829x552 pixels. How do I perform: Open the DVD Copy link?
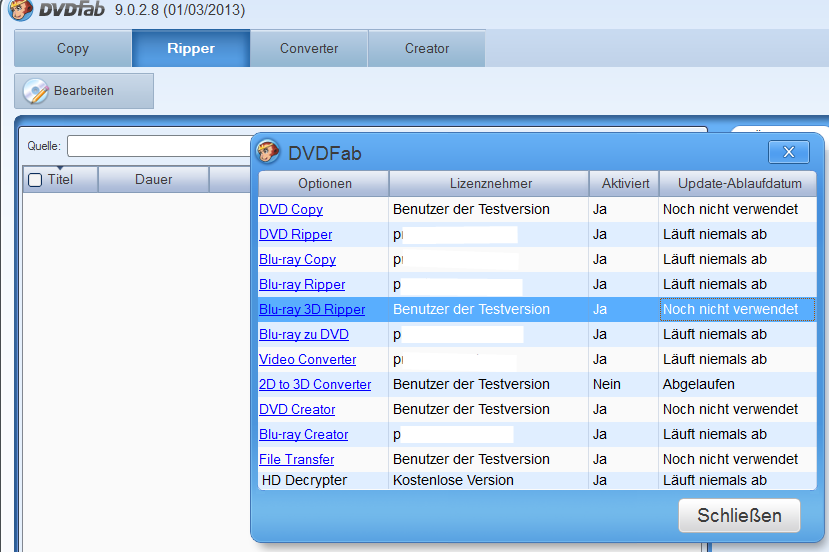pyautogui.click(x=291, y=209)
